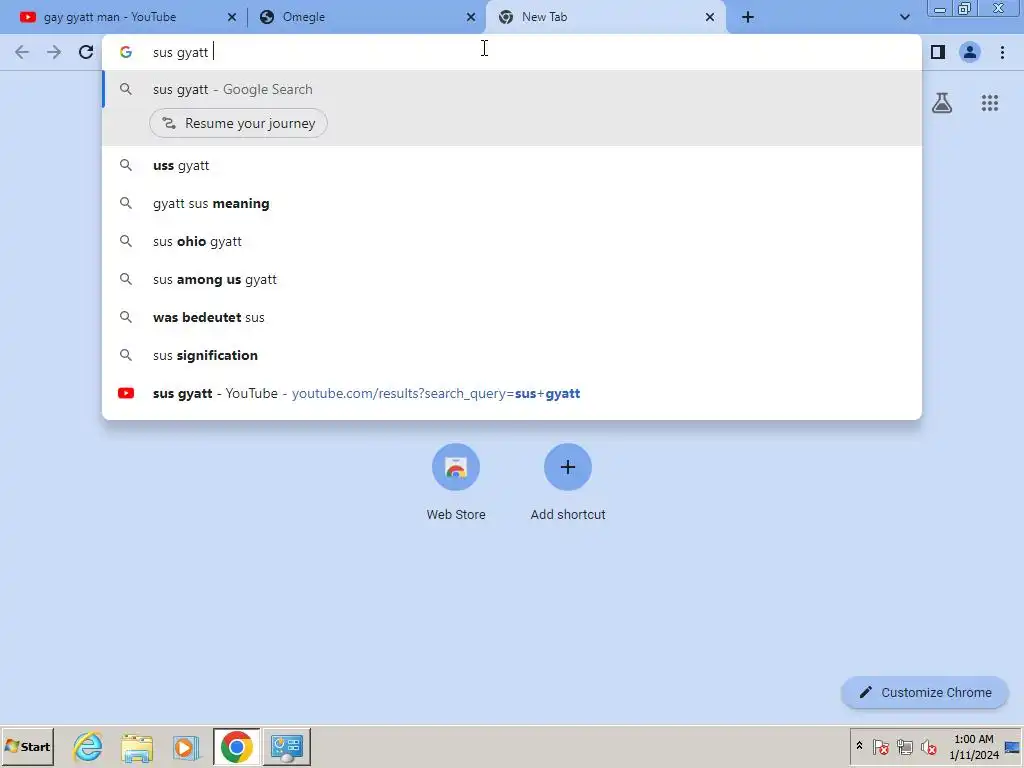The image size is (1024, 768).
Task: Click the Show desktop button
Action: tap(1013, 746)
